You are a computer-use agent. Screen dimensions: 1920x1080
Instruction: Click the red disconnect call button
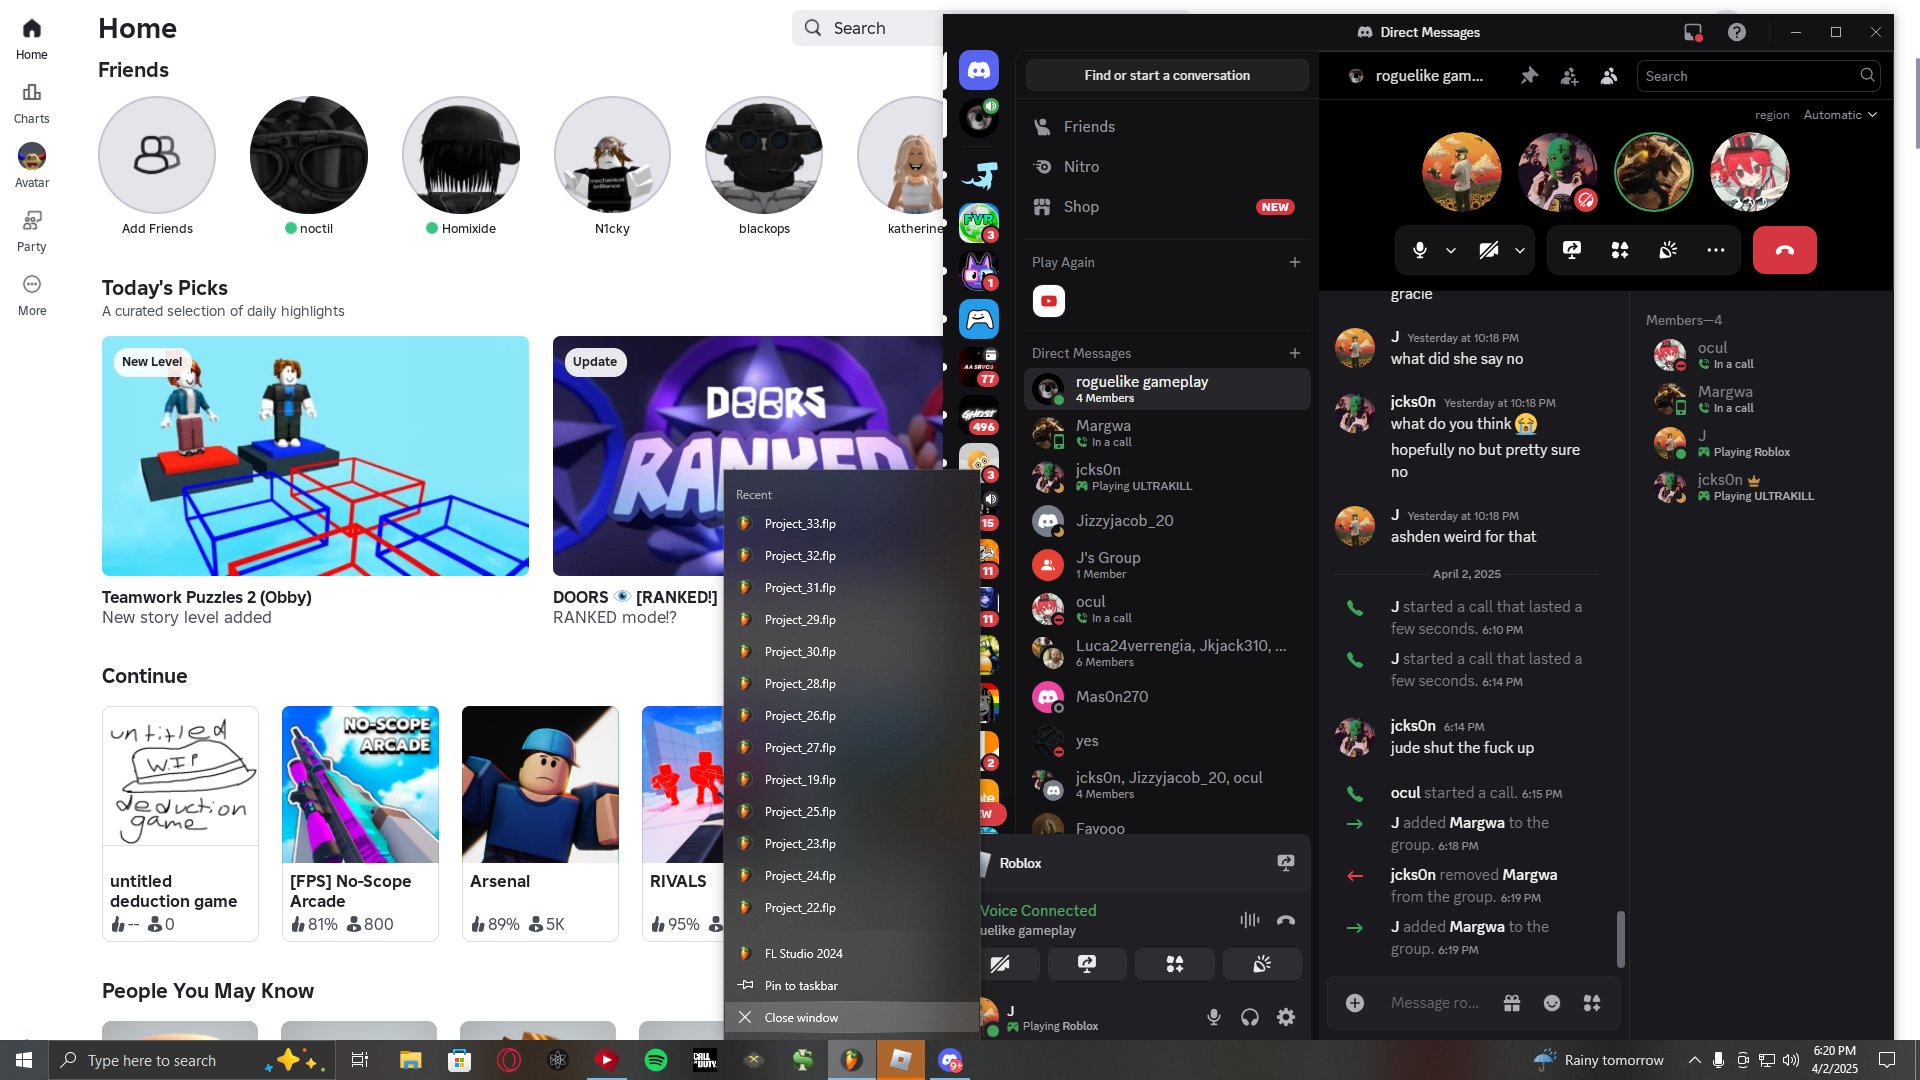point(1784,250)
